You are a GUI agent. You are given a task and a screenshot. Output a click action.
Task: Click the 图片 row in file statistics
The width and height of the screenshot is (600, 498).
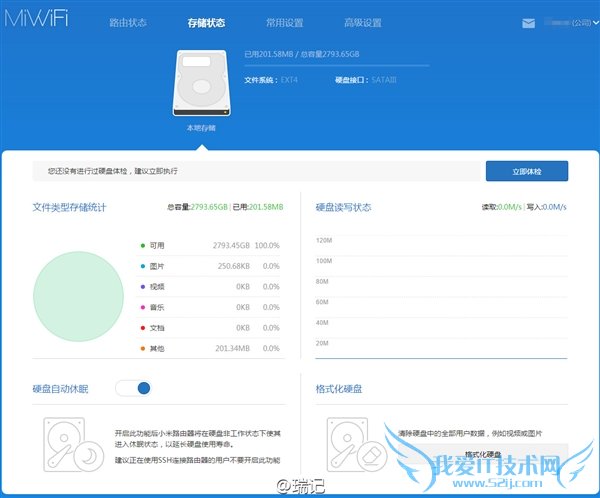pyautogui.click(x=210, y=266)
